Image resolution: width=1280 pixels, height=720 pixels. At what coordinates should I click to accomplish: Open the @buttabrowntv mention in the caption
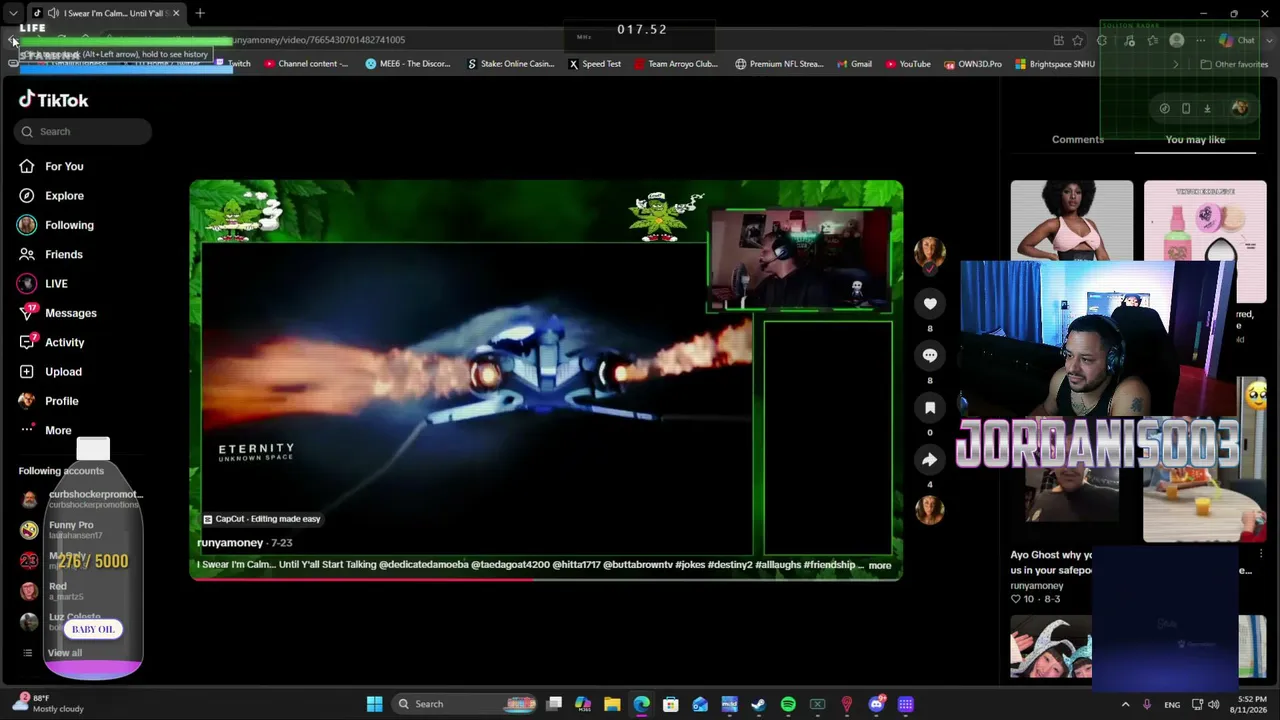(637, 565)
